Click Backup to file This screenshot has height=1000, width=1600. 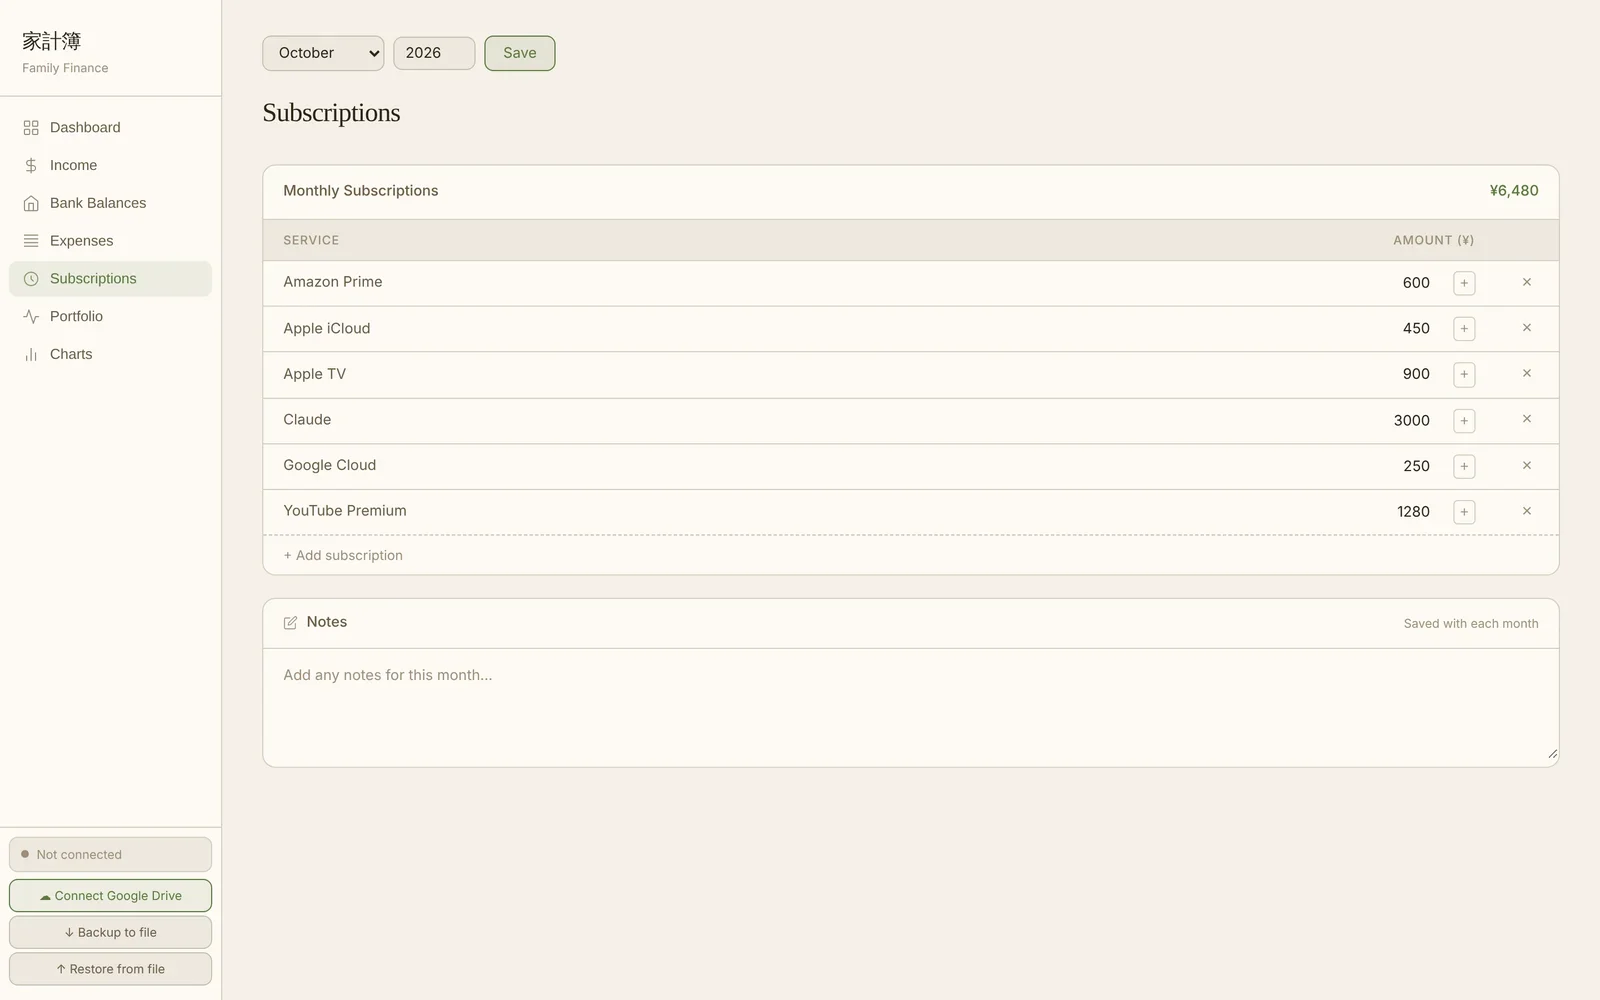110,932
